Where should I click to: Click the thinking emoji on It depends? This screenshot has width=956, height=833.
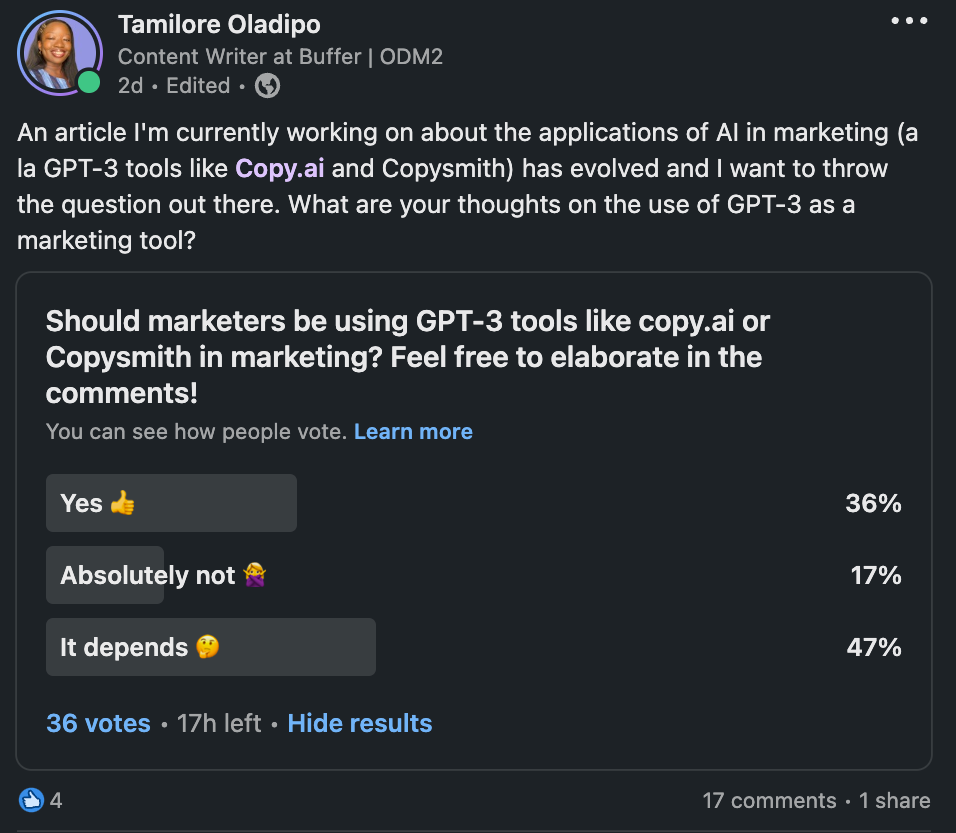coord(208,647)
